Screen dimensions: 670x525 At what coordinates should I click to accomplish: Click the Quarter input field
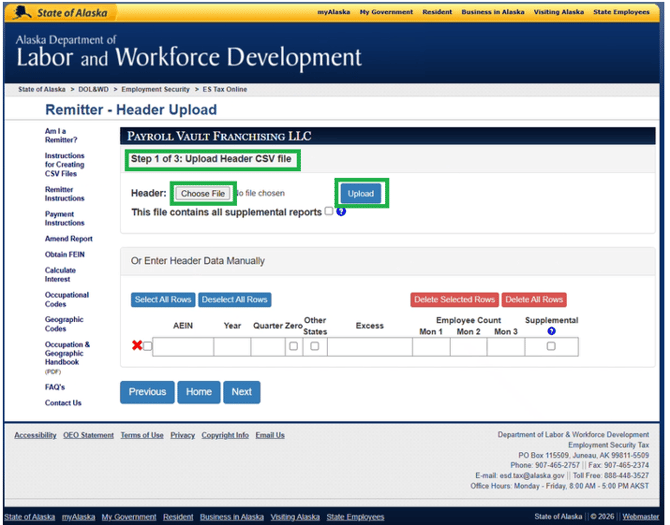point(268,346)
